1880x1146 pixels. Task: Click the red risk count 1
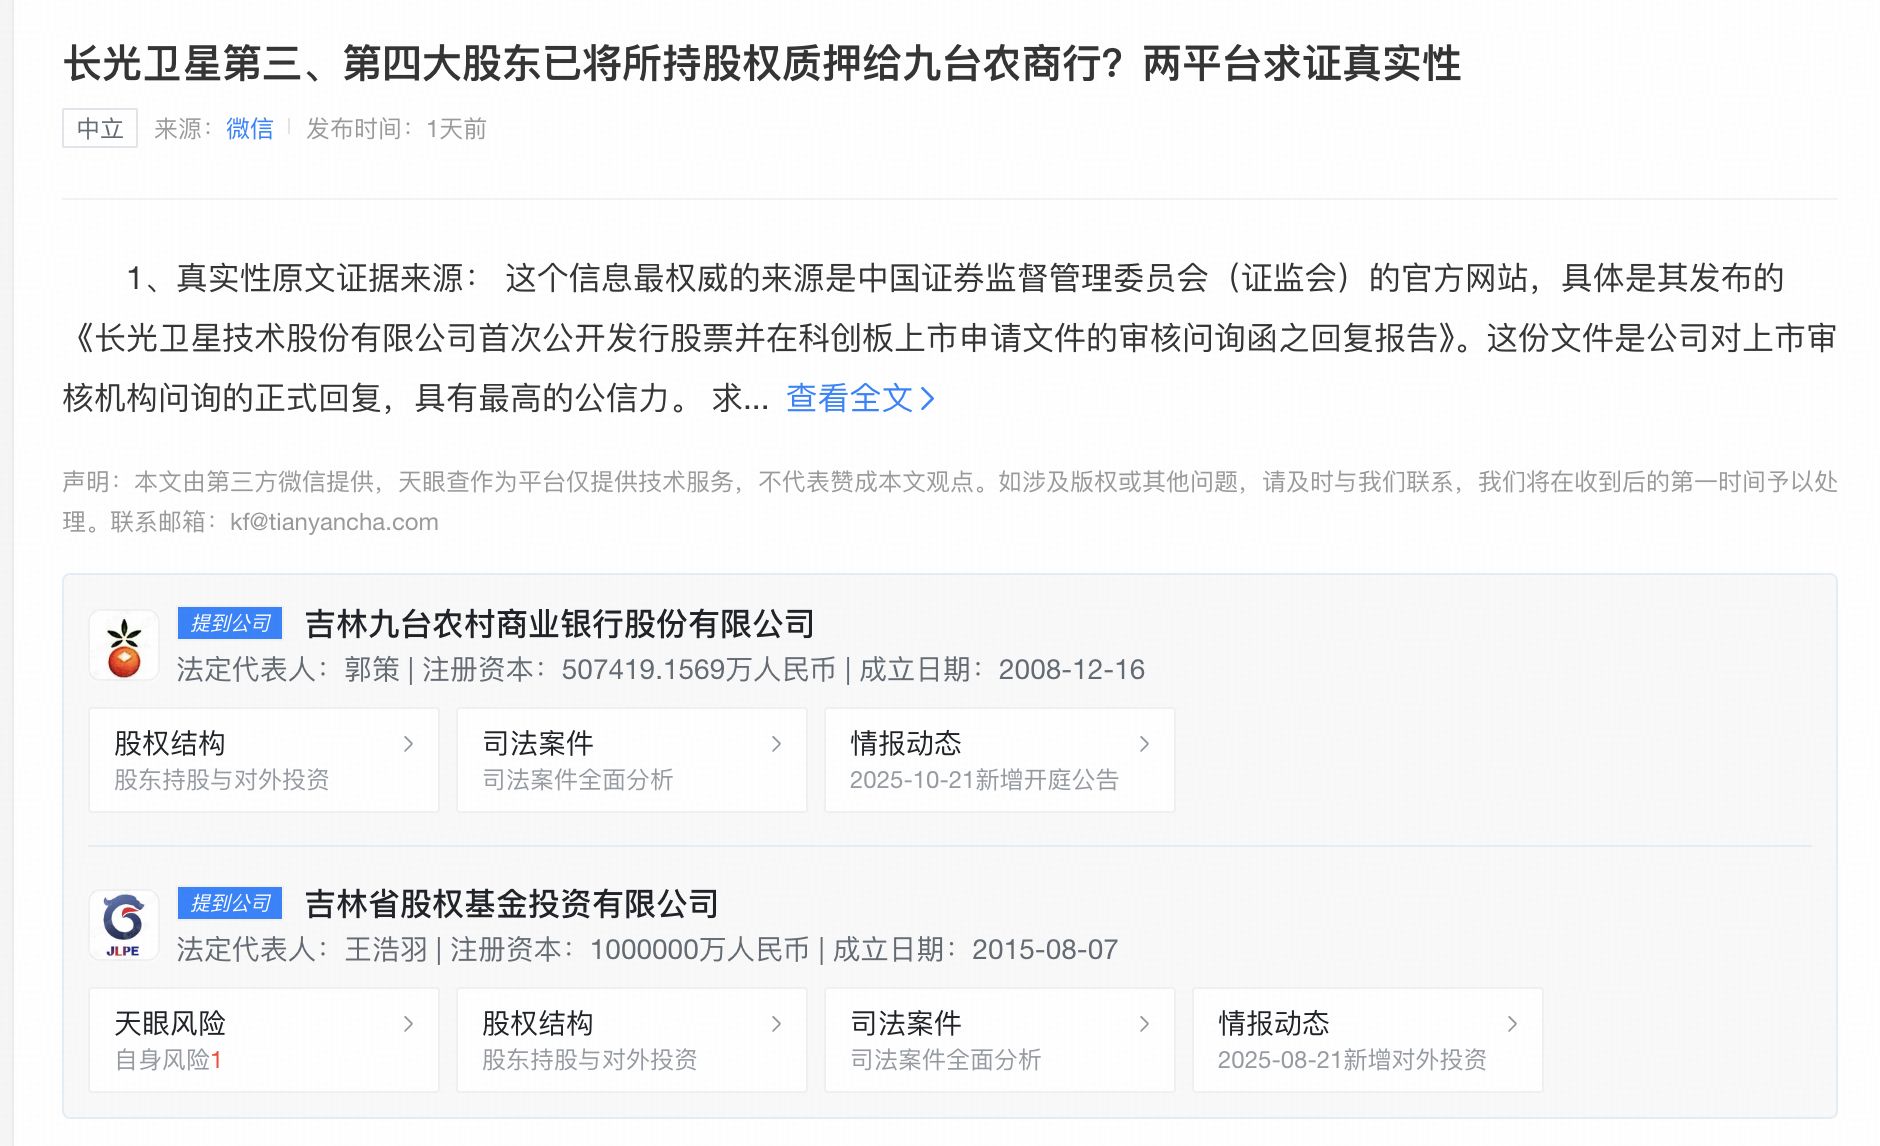click(x=216, y=1060)
